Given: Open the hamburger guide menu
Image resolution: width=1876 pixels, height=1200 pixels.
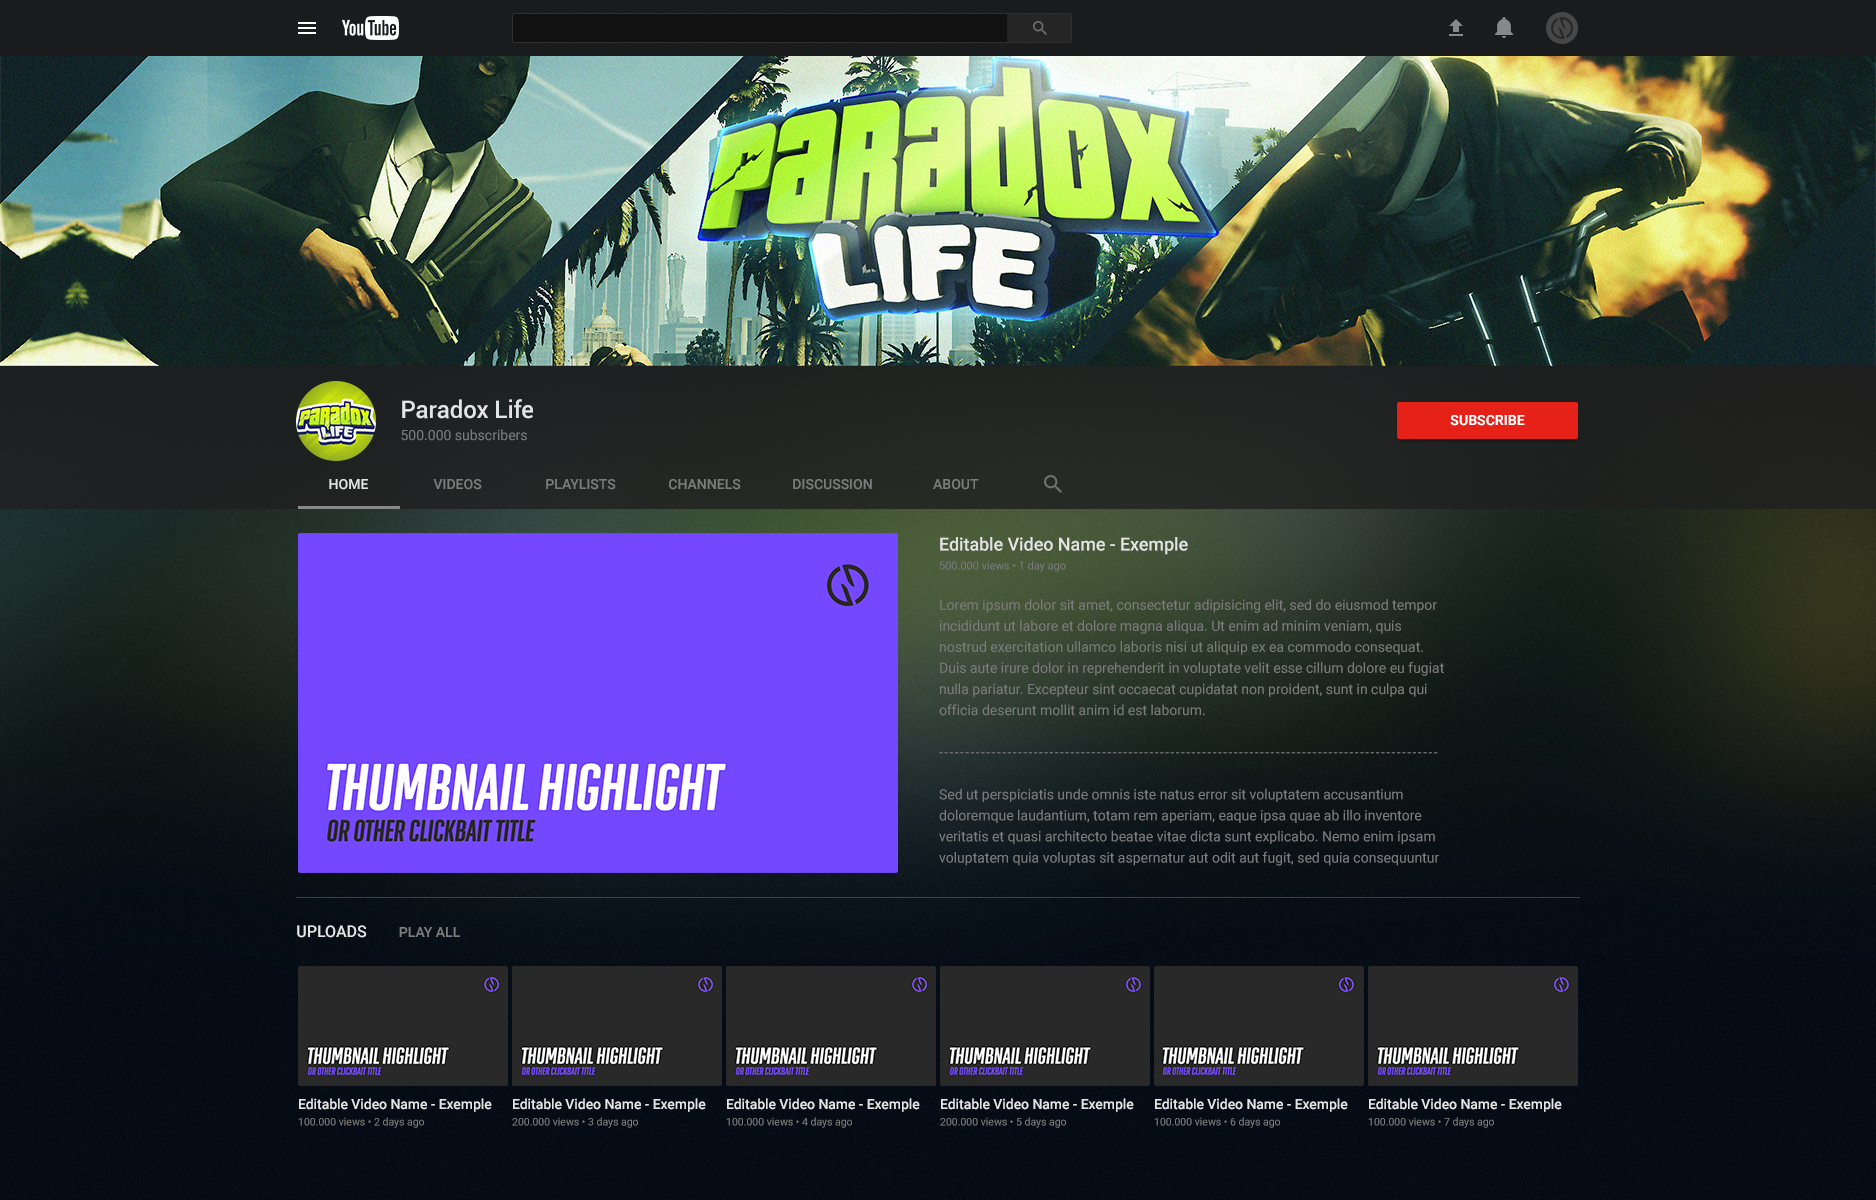Looking at the screenshot, I should click(x=307, y=28).
